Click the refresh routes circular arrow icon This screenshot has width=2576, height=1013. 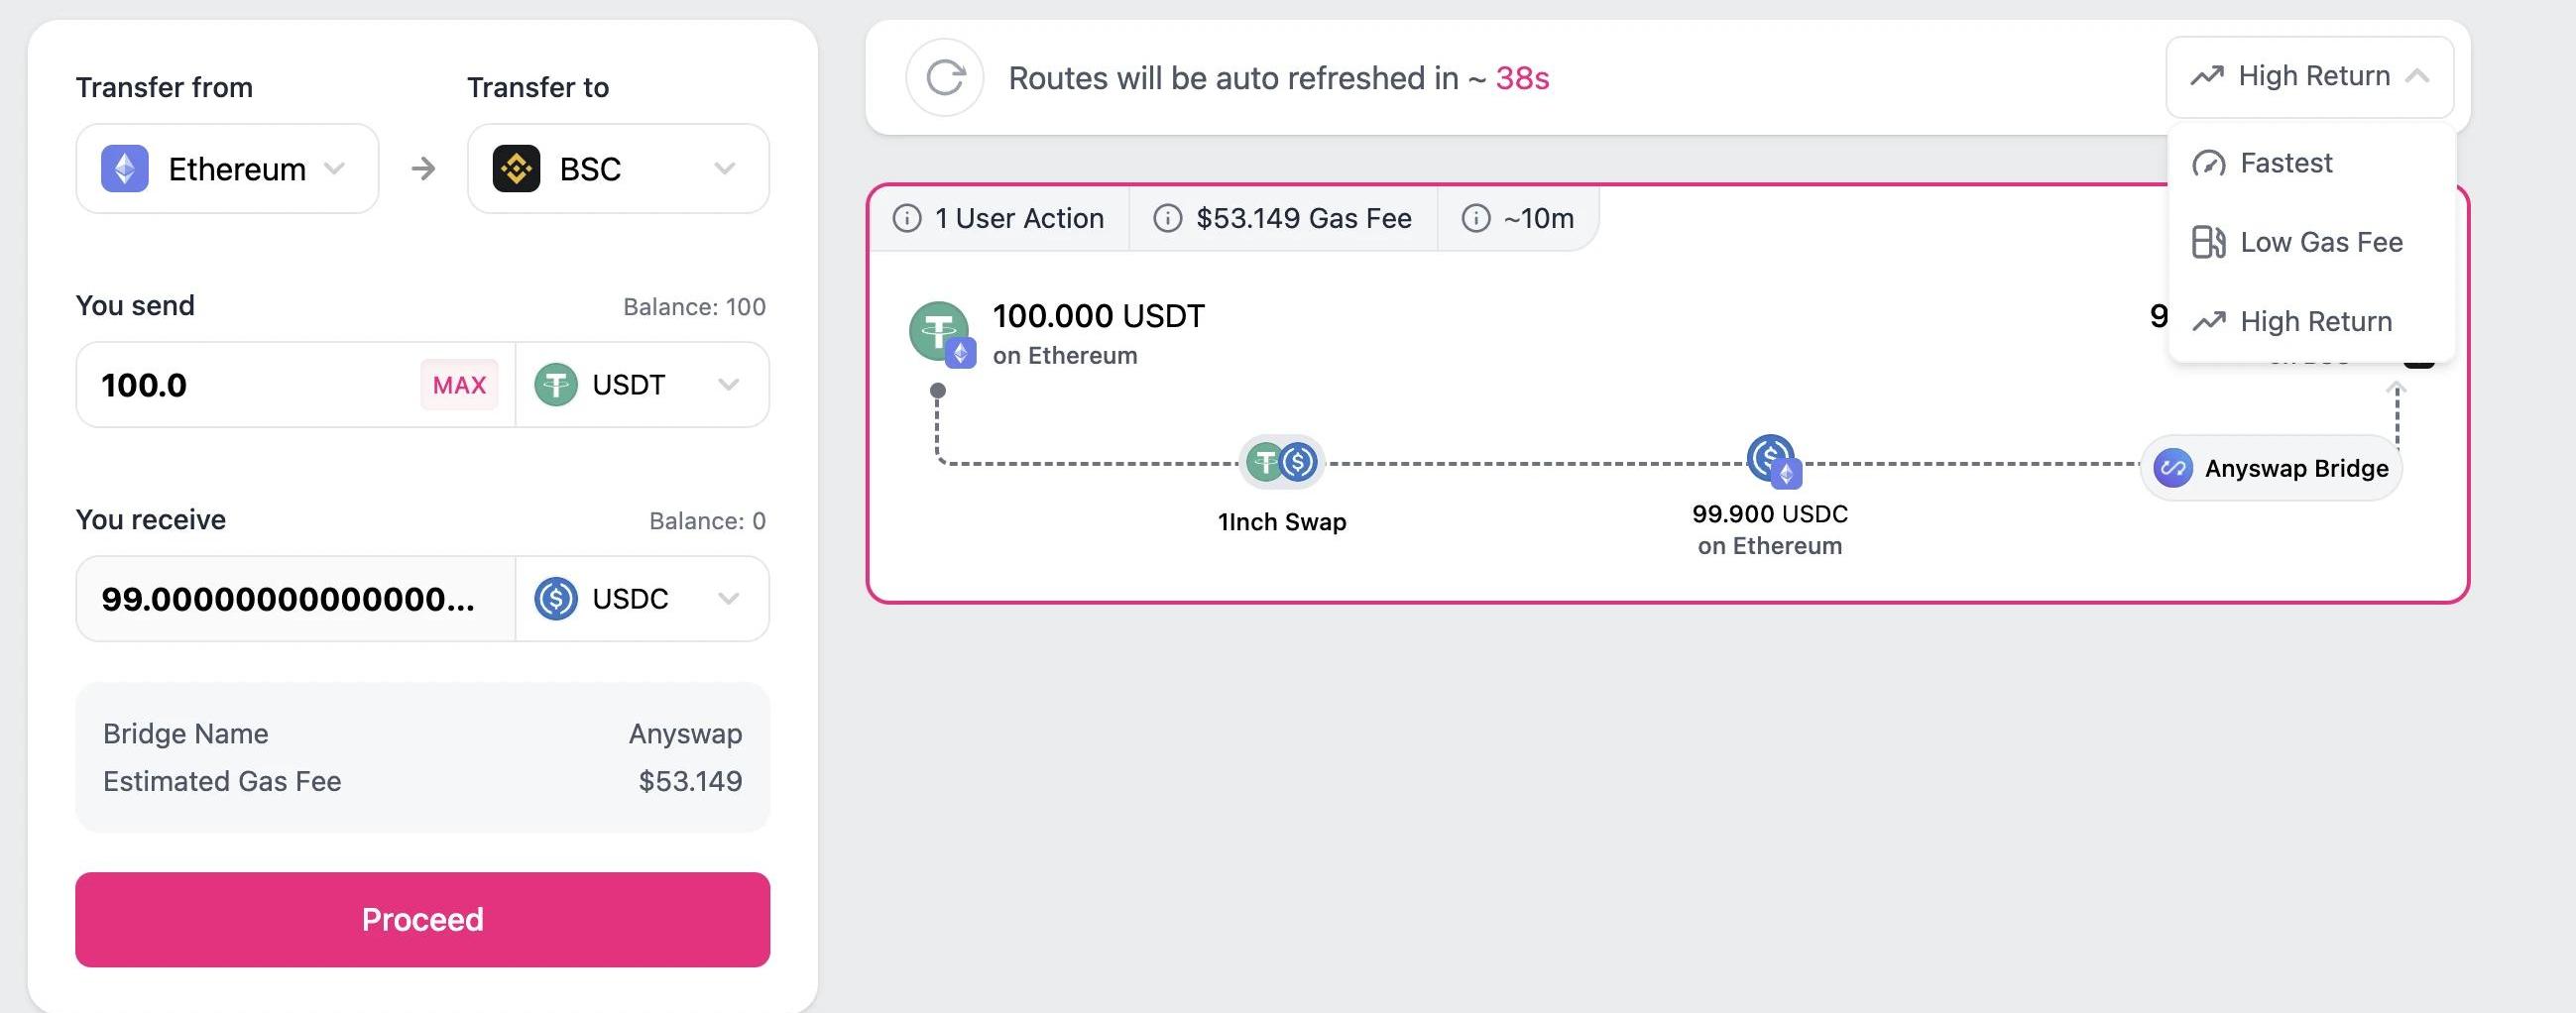coord(944,78)
